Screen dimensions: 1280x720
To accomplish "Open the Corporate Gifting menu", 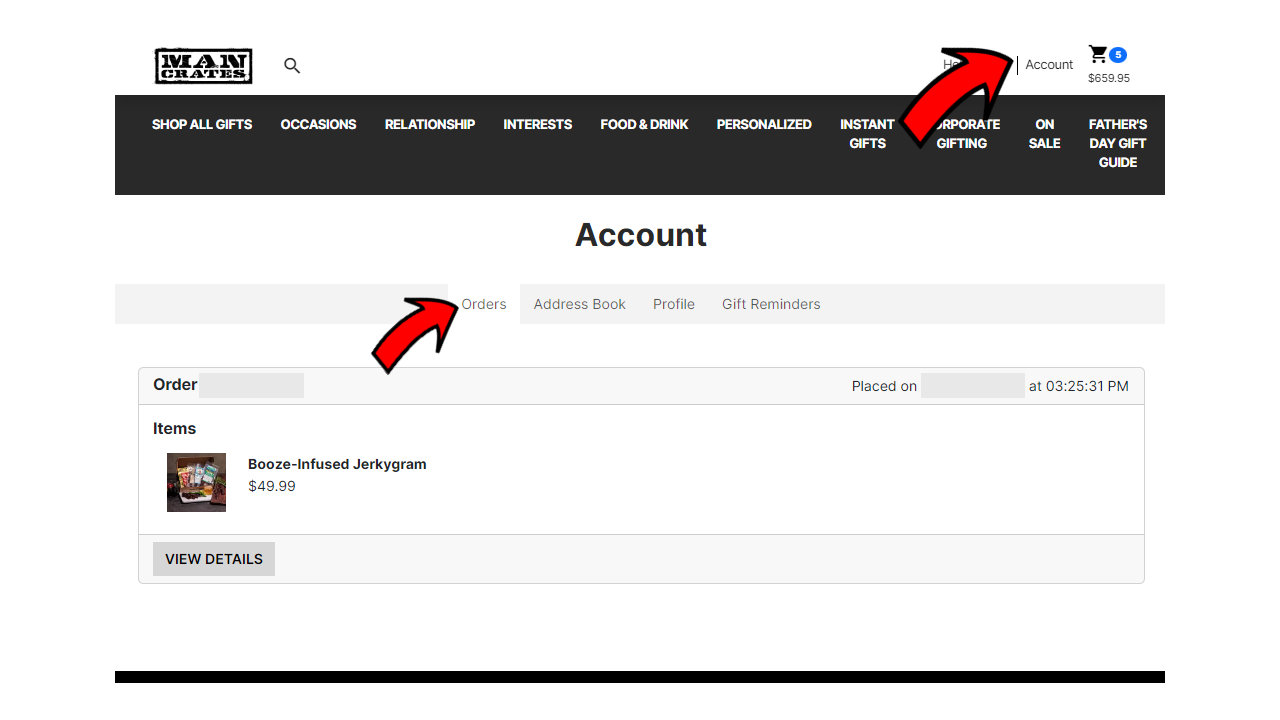I will tap(961, 134).
